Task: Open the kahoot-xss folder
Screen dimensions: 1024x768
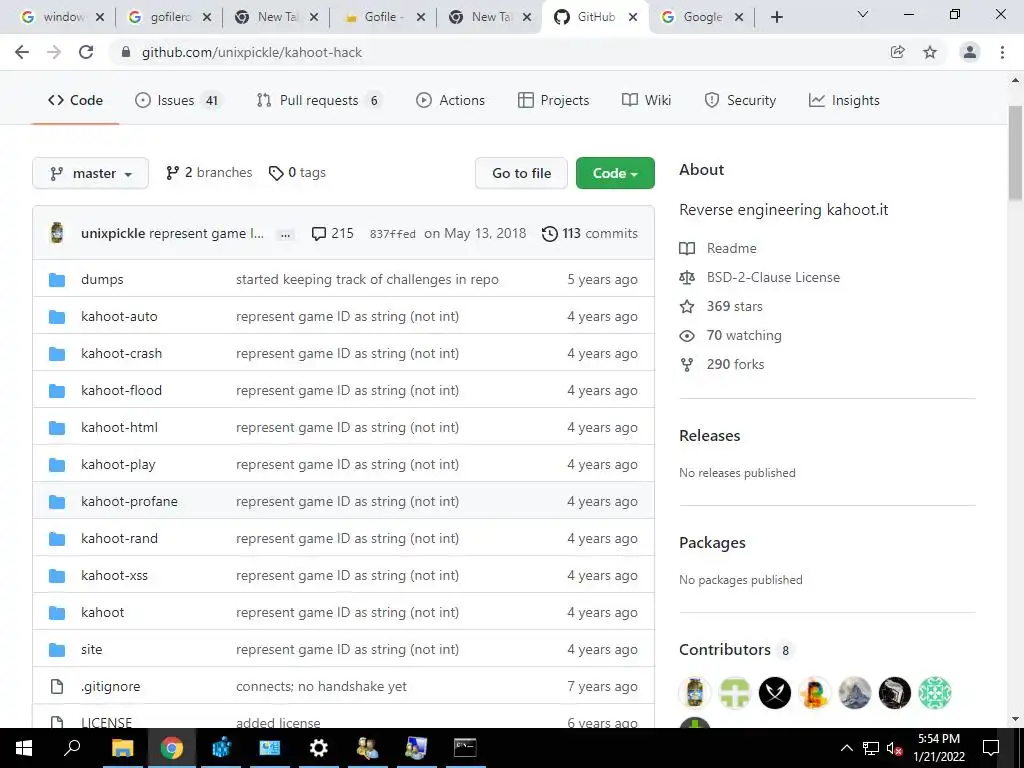Action: [x=114, y=575]
